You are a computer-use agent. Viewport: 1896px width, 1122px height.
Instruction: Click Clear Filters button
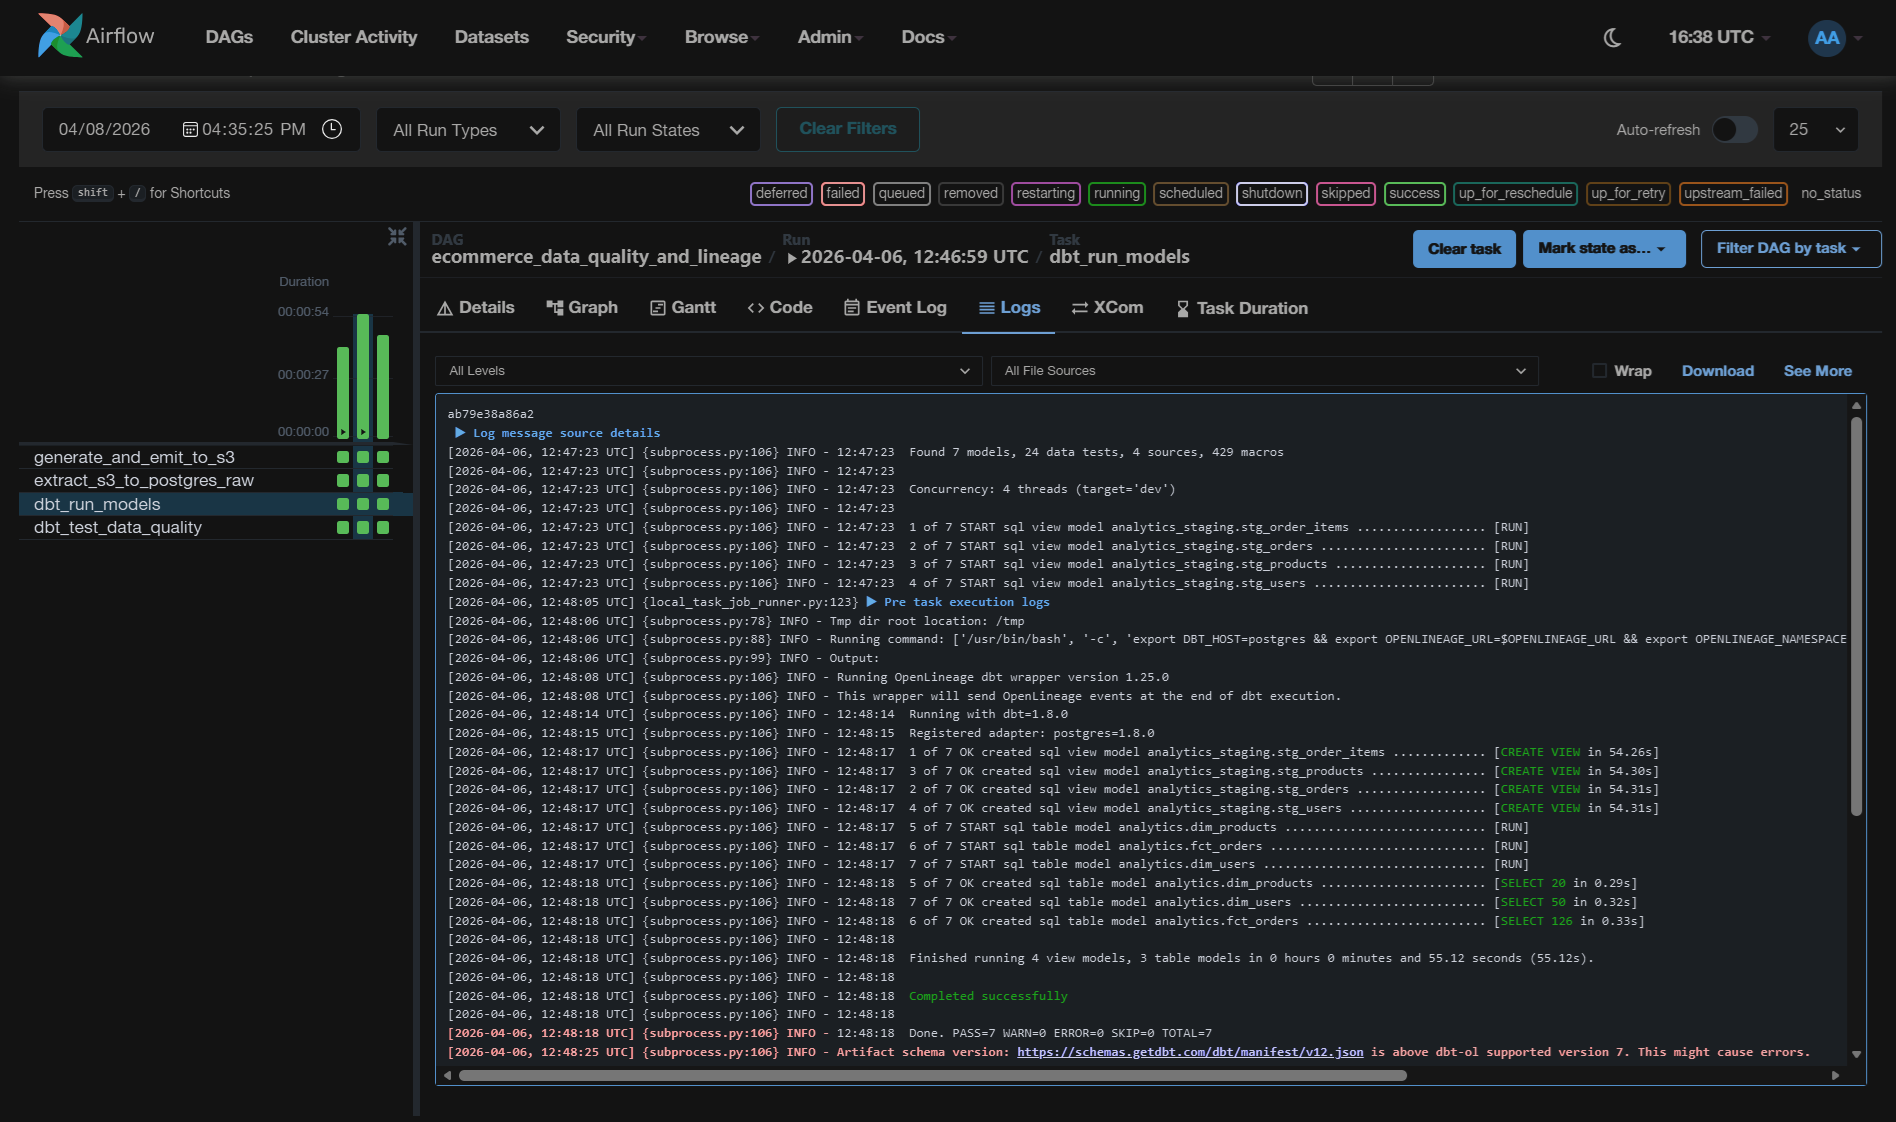coord(848,129)
